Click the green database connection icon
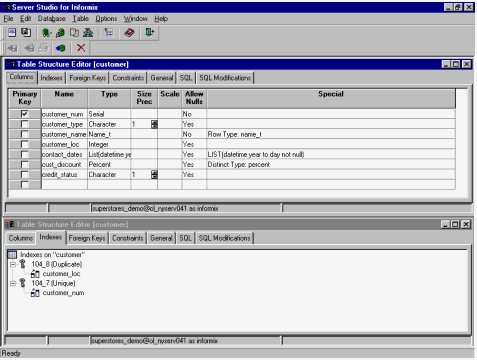 [x=46, y=33]
